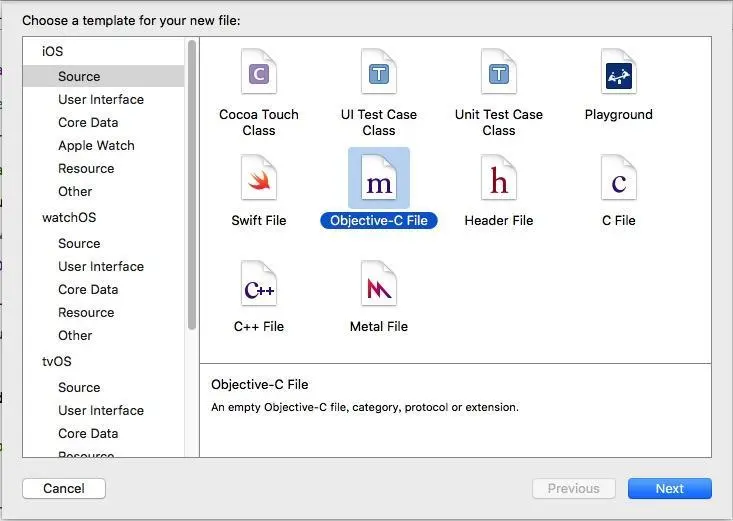Click the Next button

[670, 488]
